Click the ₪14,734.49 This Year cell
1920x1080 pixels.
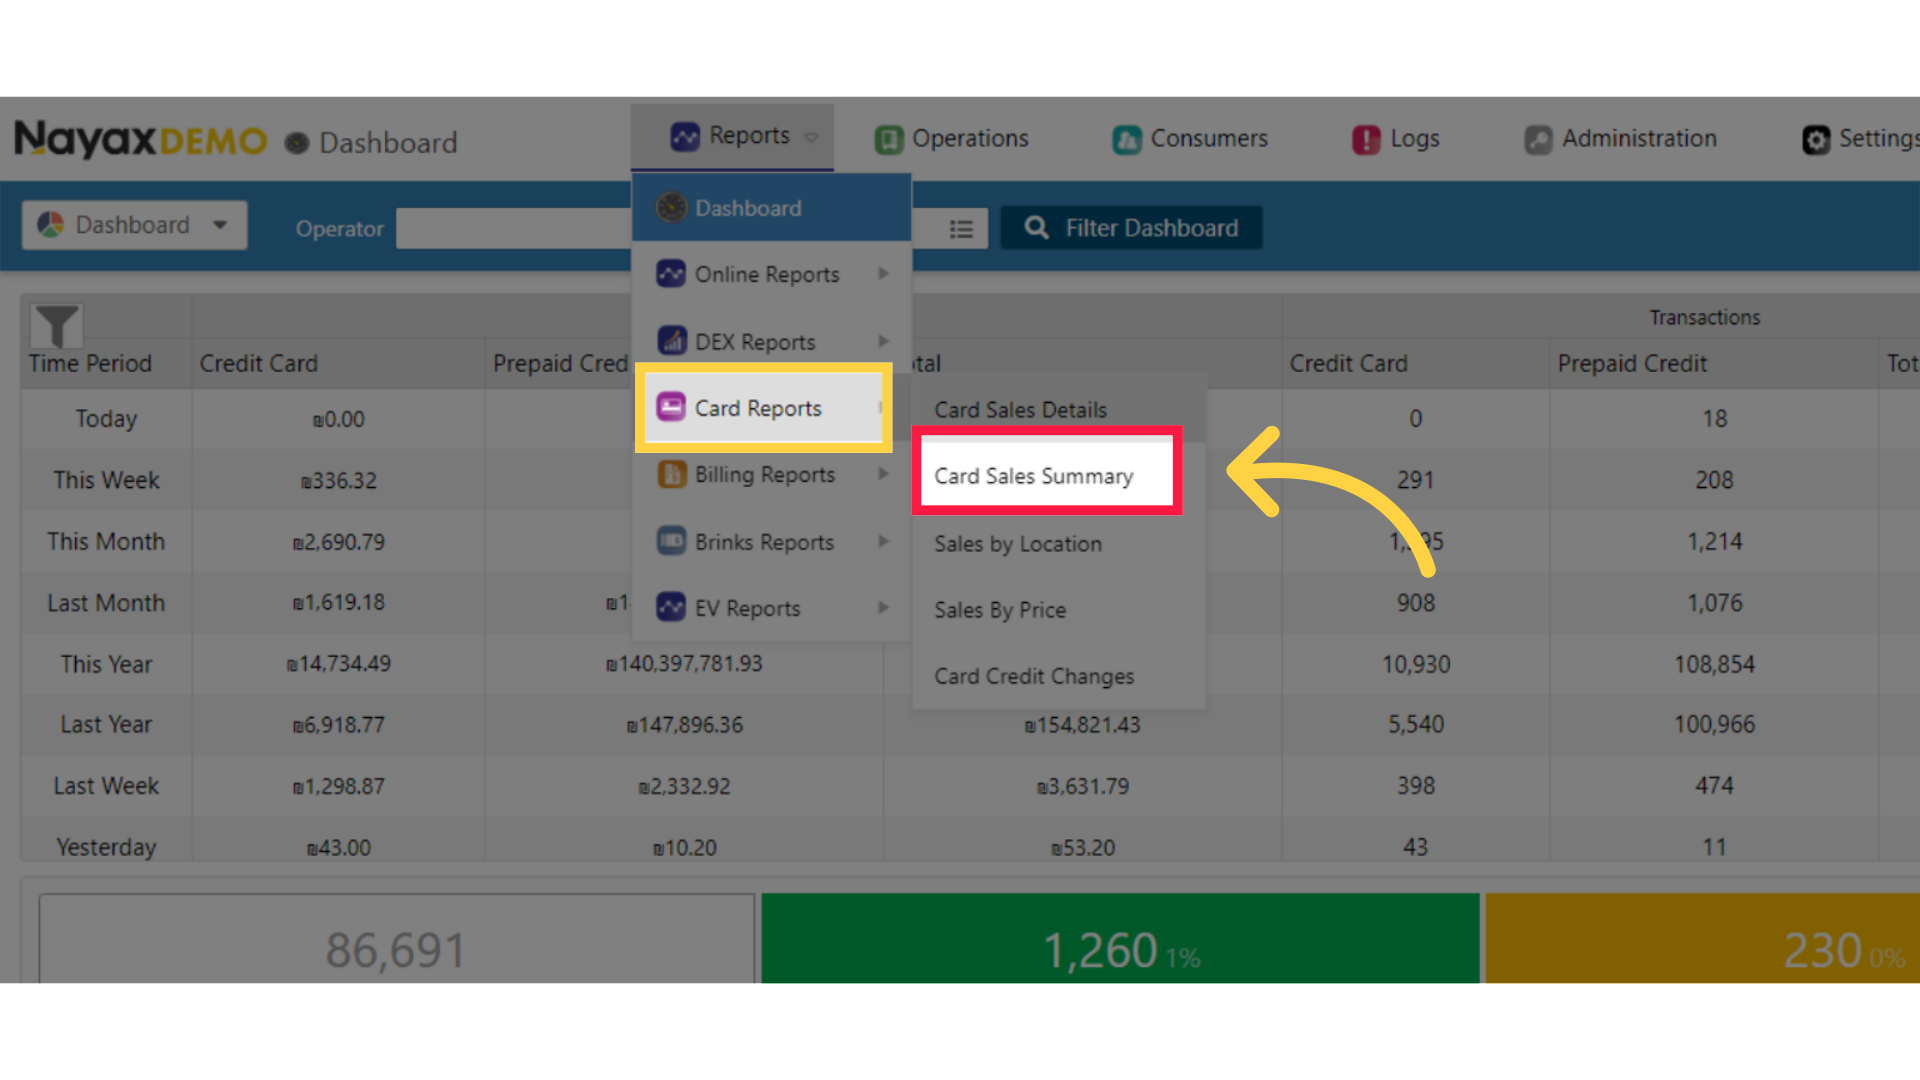pos(339,664)
